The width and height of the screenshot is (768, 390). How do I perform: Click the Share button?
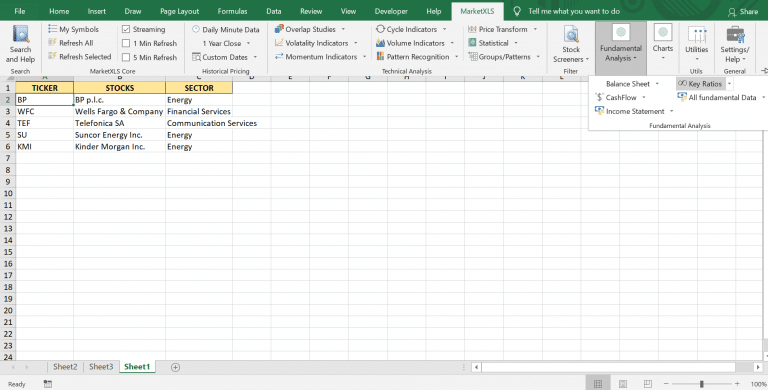click(743, 11)
